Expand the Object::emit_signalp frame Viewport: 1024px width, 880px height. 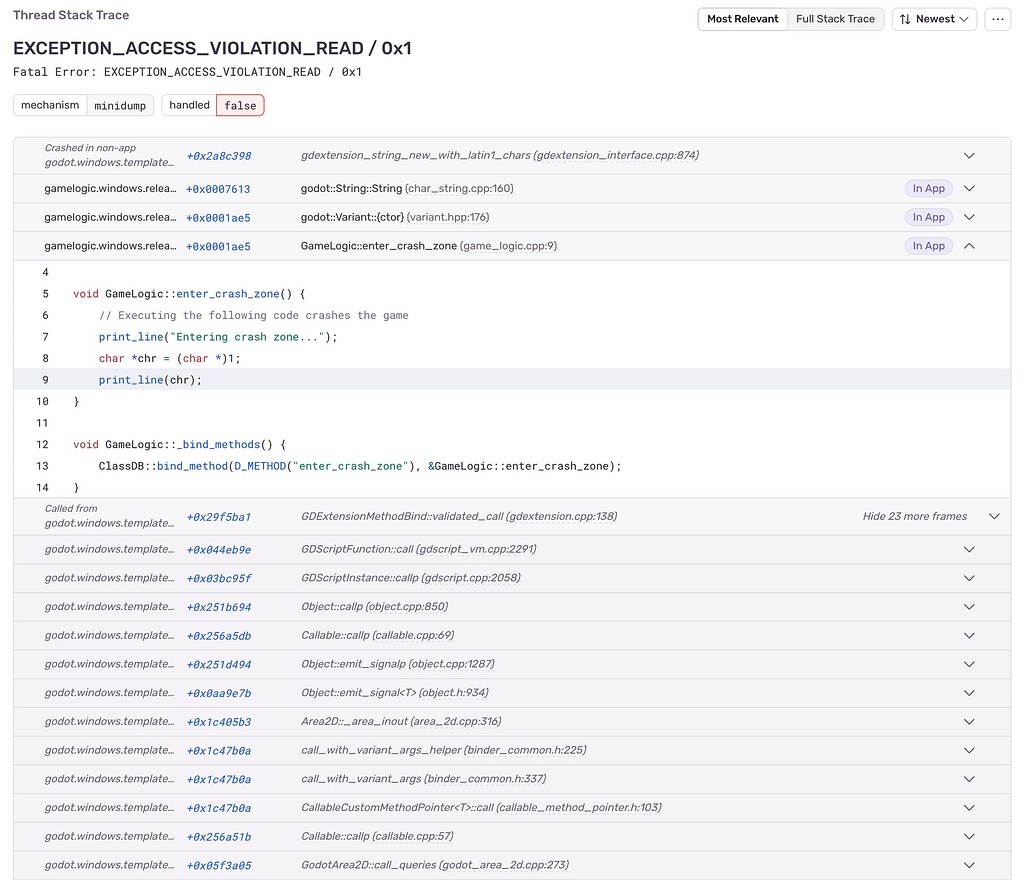point(968,664)
